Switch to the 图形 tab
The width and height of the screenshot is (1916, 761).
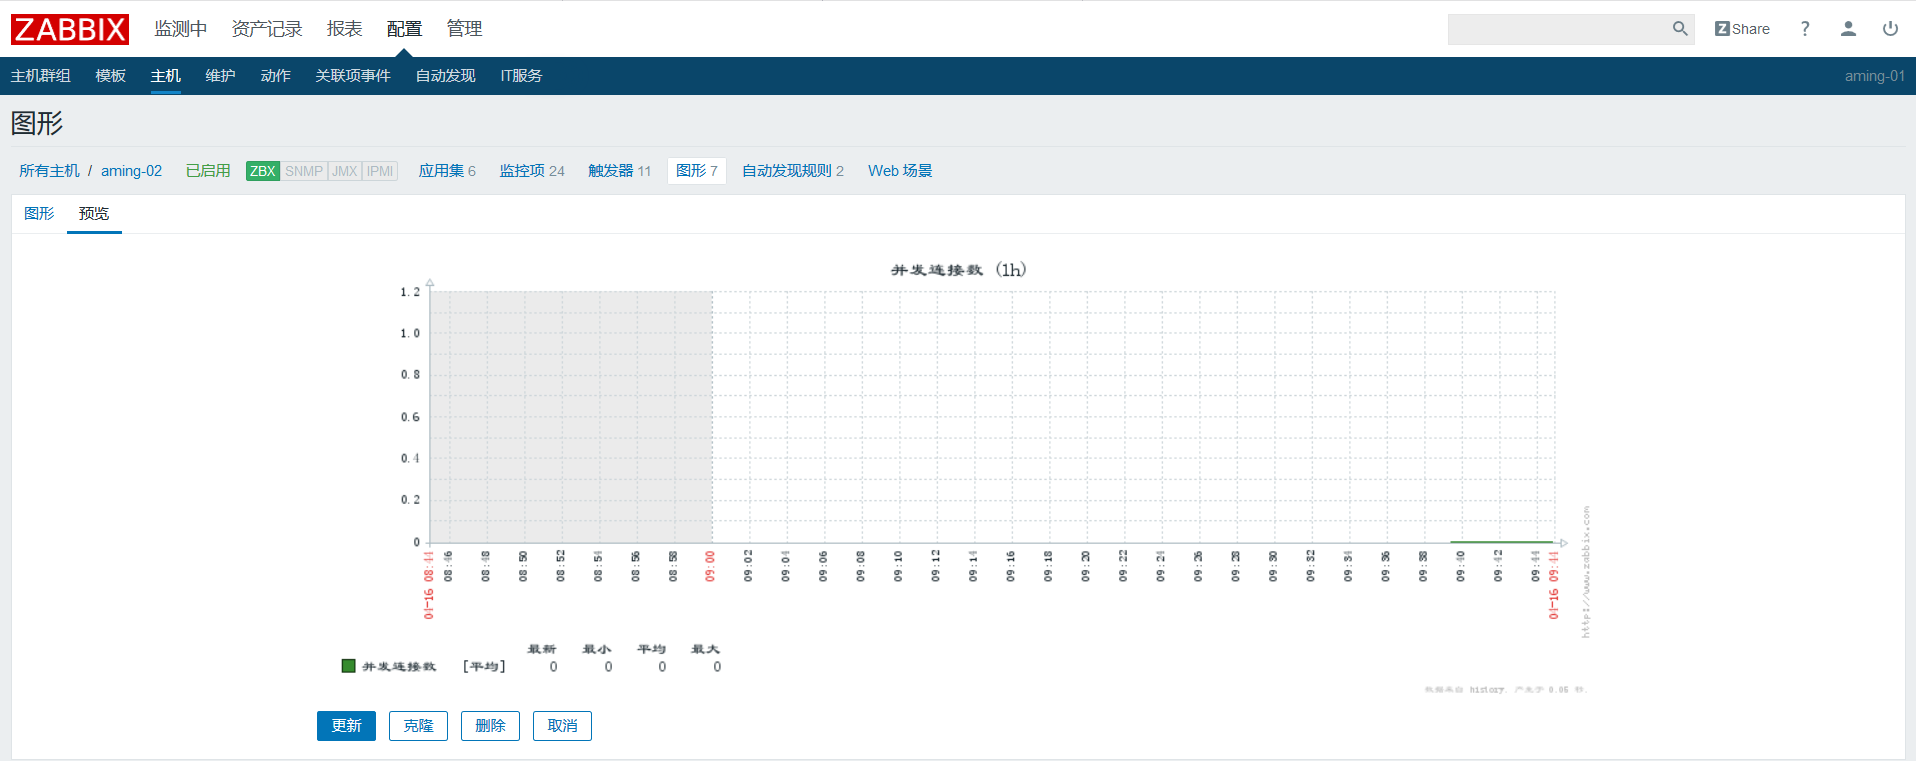[x=39, y=214]
